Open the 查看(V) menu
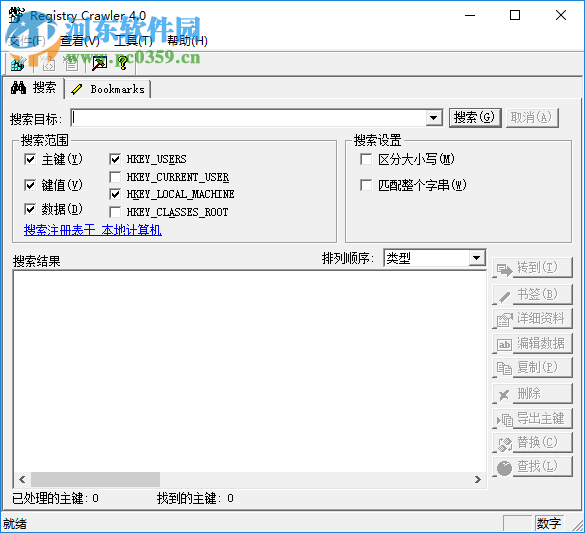The image size is (585, 533). (x=80, y=41)
